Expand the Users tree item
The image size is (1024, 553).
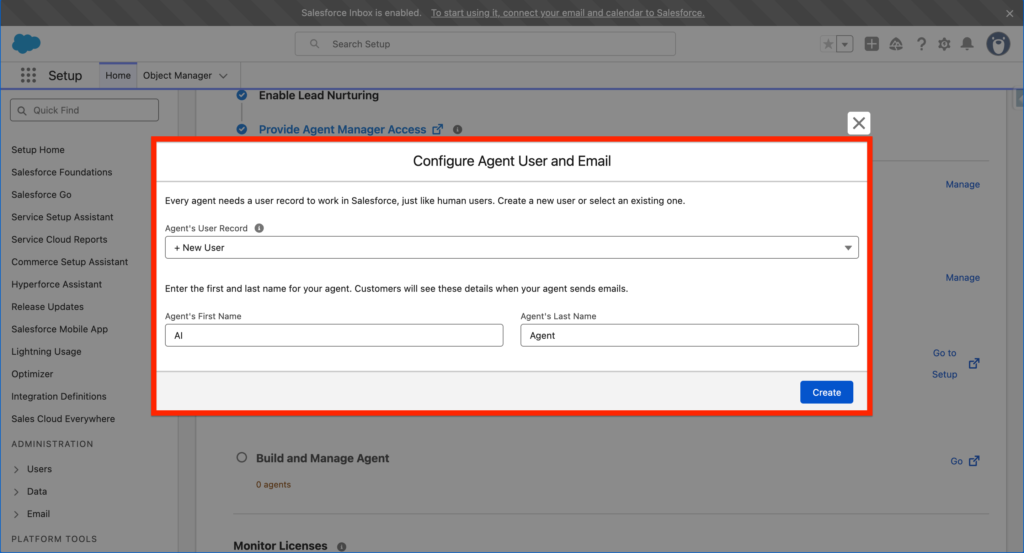[17, 469]
